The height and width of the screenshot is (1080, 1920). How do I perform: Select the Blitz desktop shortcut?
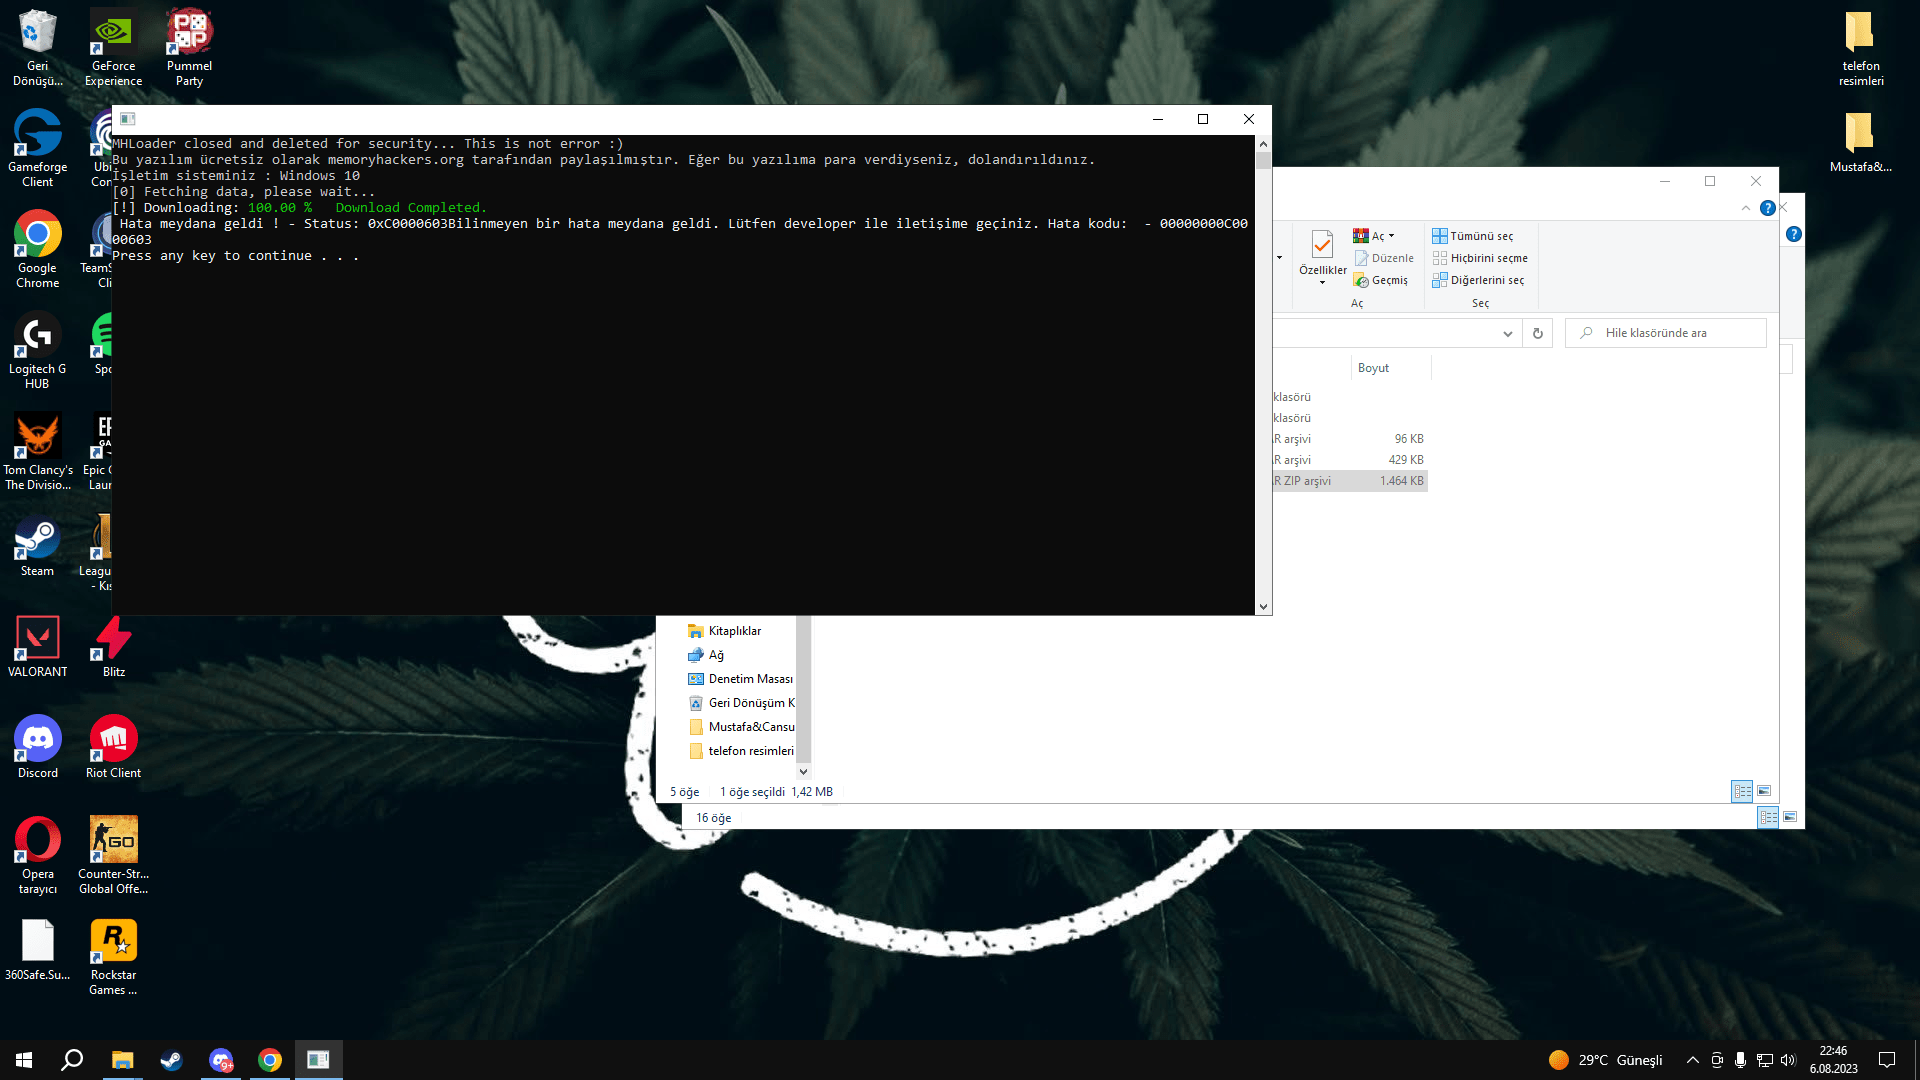[113, 647]
